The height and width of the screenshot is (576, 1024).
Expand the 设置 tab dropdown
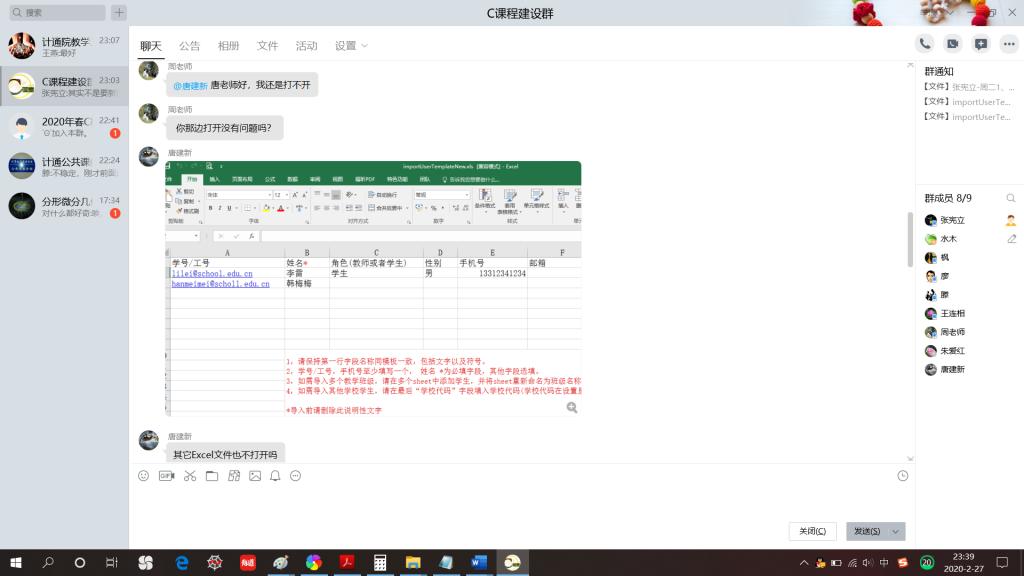[352, 46]
